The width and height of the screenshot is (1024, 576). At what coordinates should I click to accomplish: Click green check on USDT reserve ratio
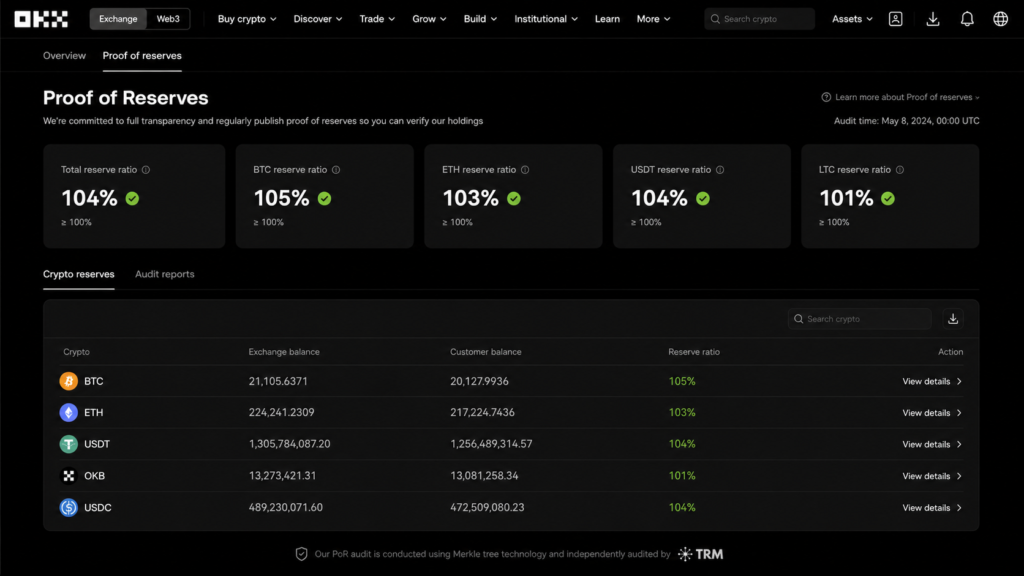[703, 199]
